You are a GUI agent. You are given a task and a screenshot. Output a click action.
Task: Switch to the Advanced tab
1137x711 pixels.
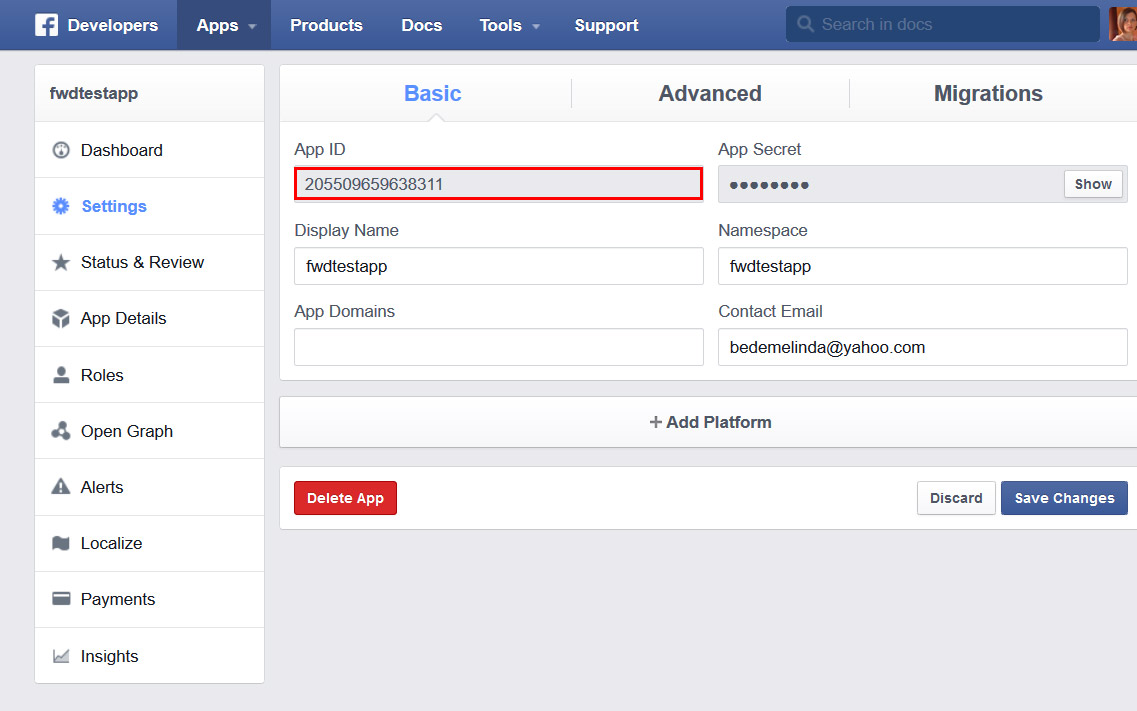[x=710, y=94]
